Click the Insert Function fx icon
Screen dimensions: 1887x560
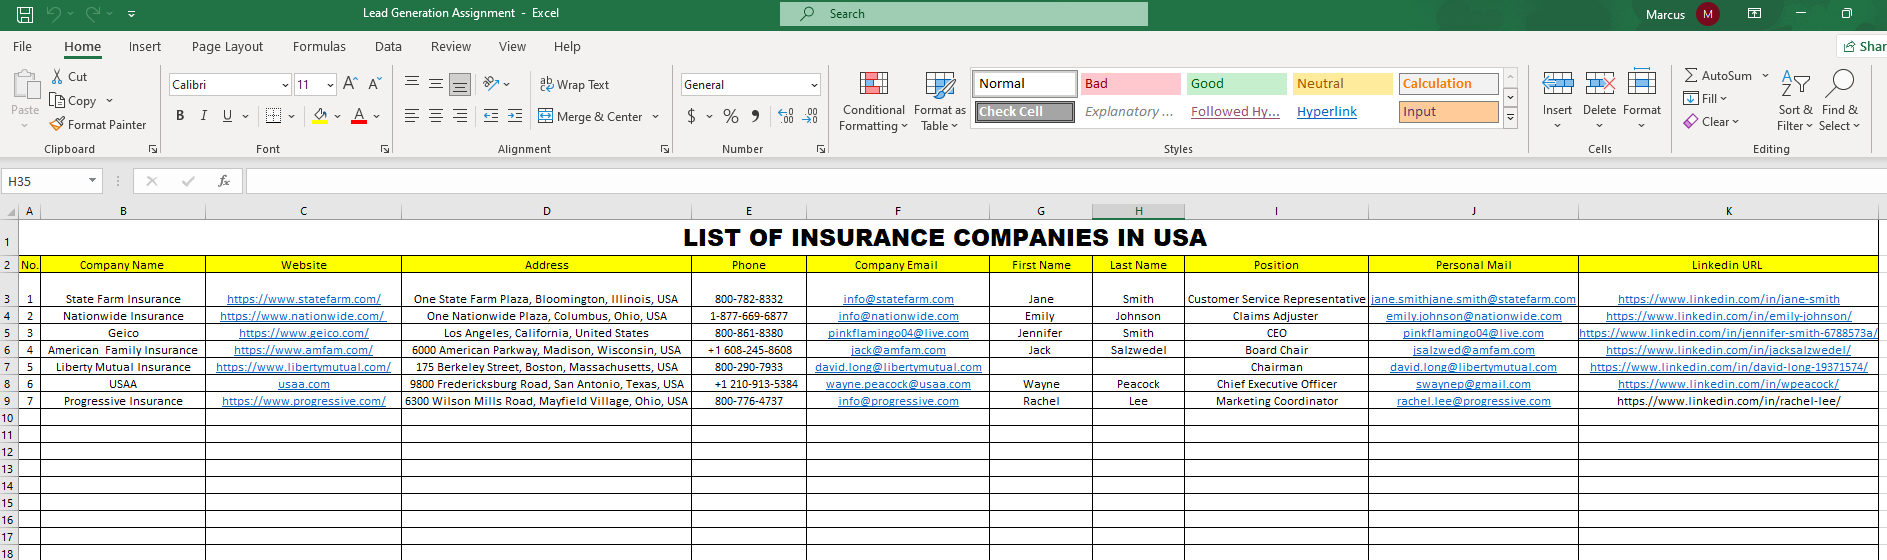click(x=224, y=181)
